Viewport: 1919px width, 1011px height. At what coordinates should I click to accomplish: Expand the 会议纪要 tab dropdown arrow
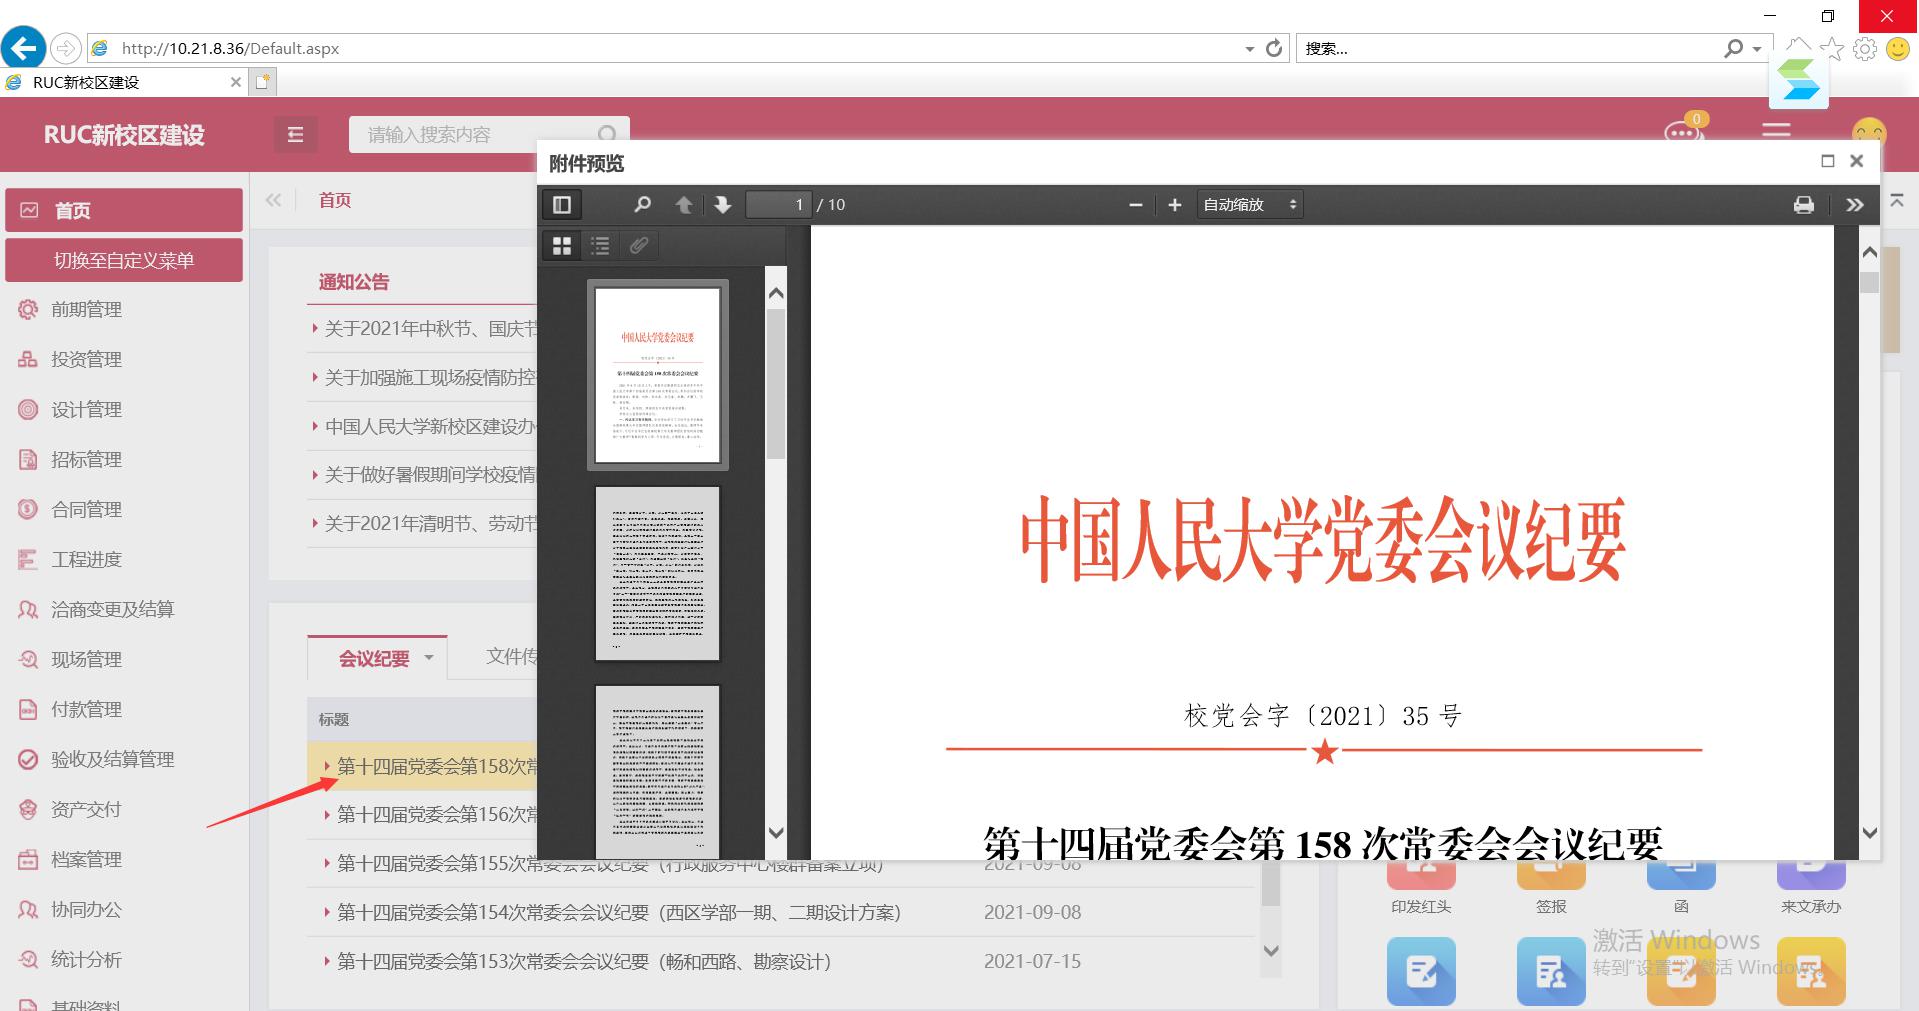point(429,658)
